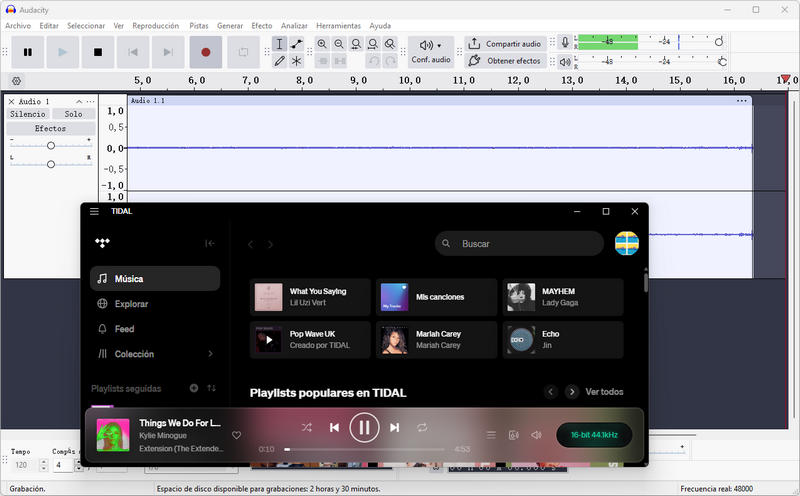Open the Editar menu
This screenshot has width=800, height=496.
[49, 26]
